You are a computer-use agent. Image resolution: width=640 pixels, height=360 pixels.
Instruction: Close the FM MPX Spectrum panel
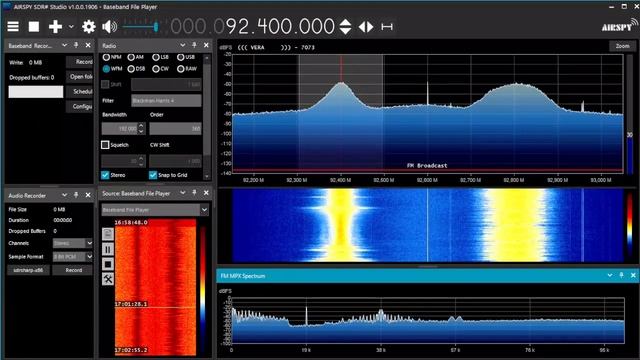[x=633, y=276]
